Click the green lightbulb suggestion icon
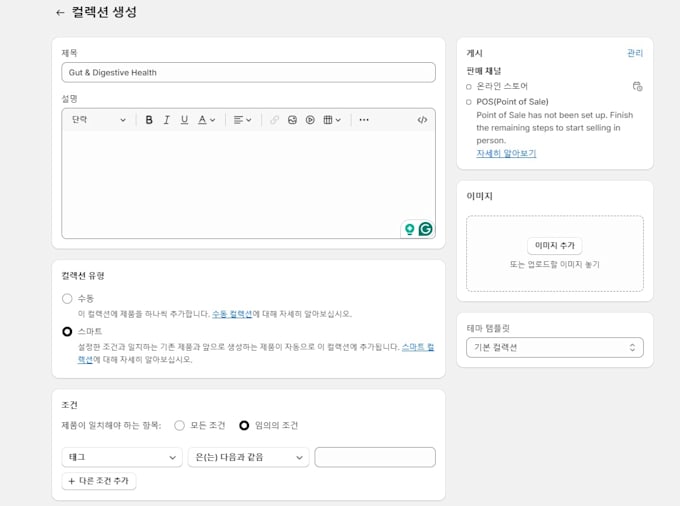Screen dimensions: 680x506 (409, 229)
